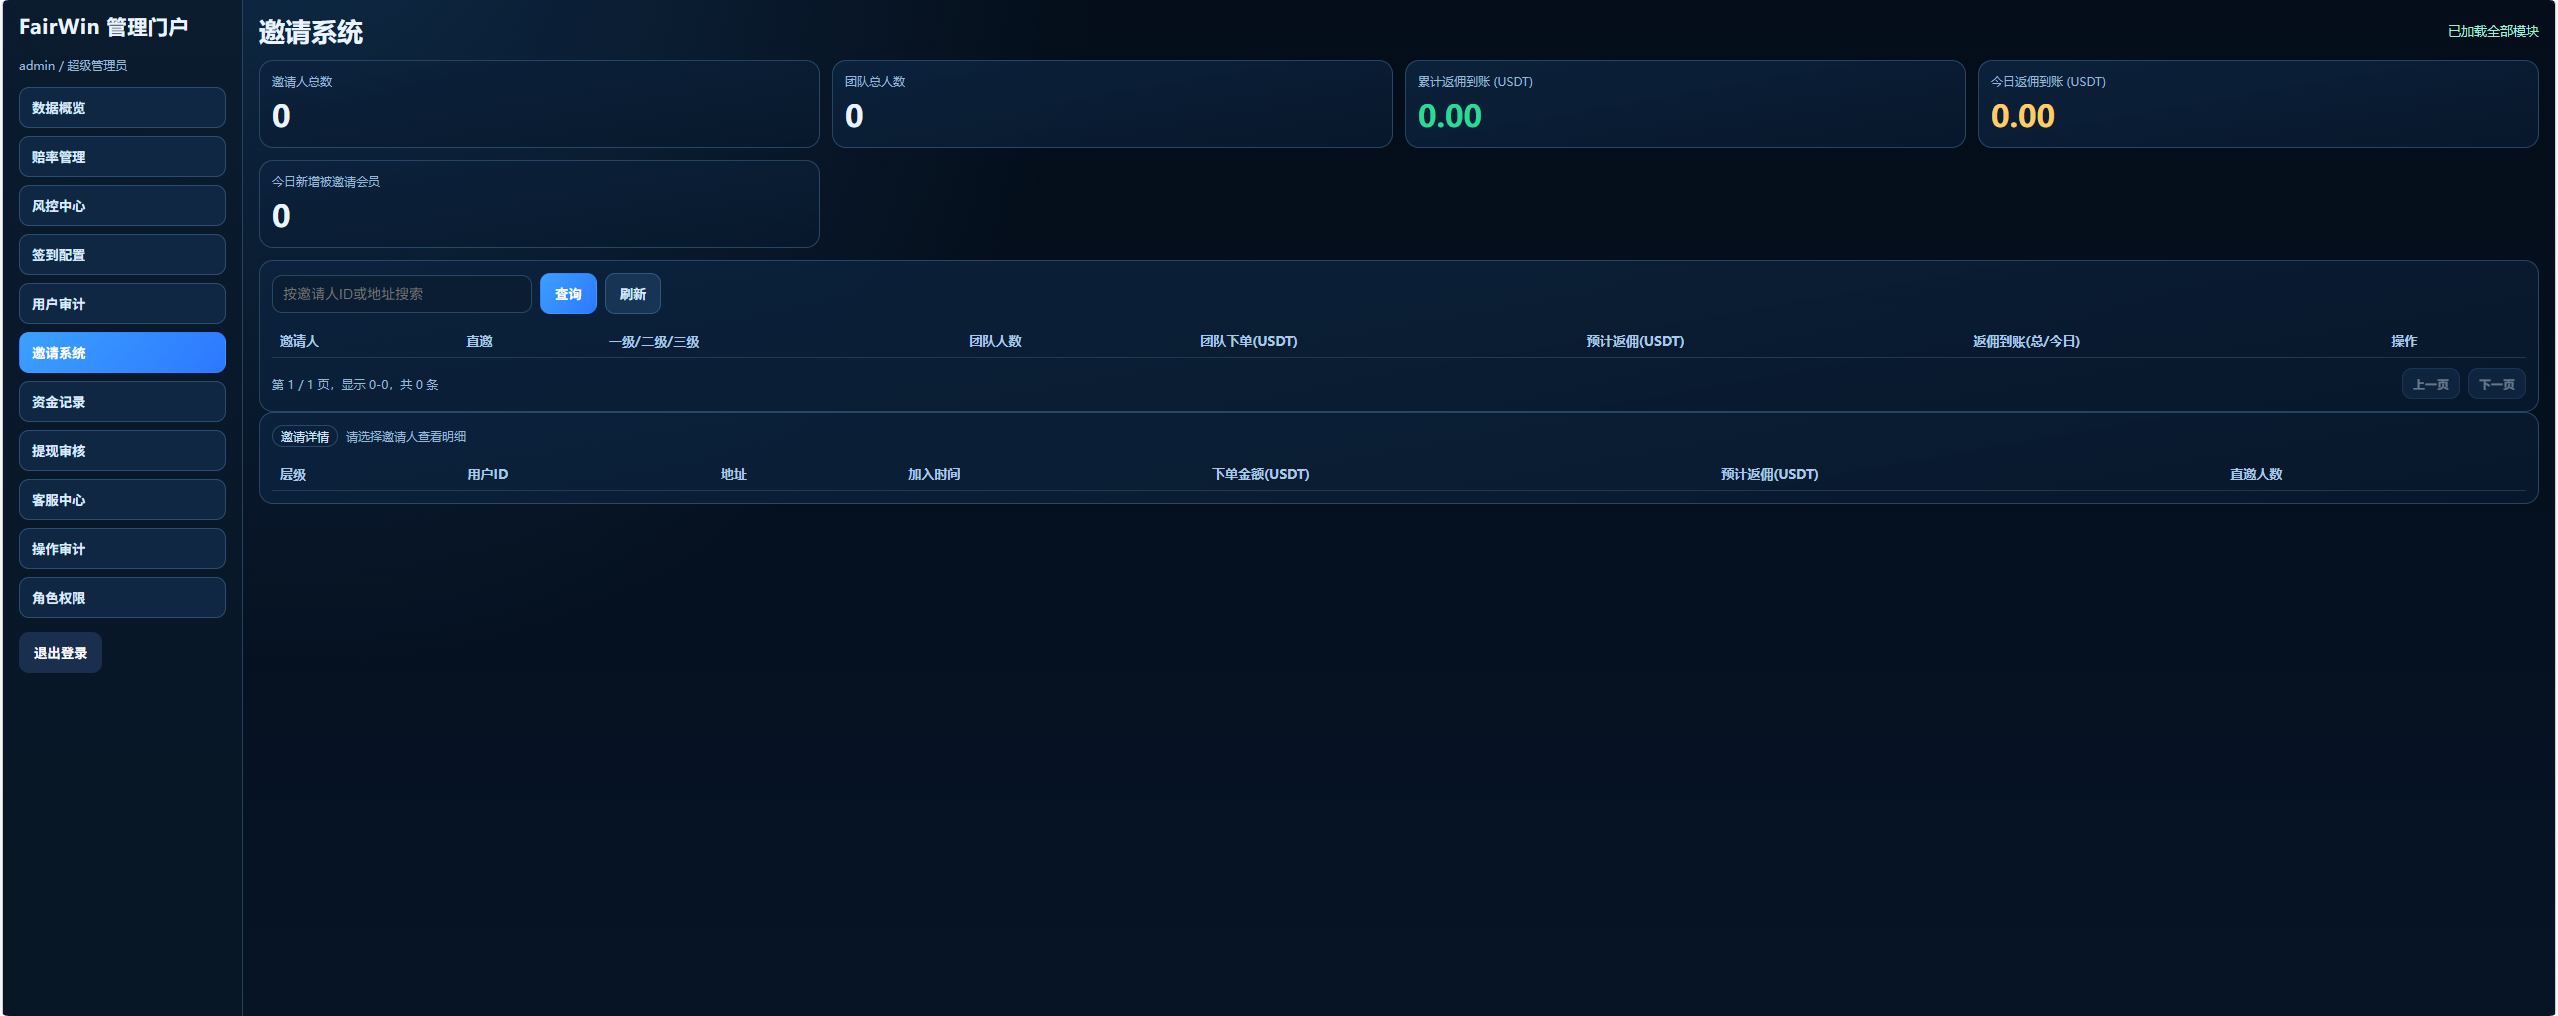Navigate to 资金记录
Screen dimensions: 2558x1016
(122, 402)
